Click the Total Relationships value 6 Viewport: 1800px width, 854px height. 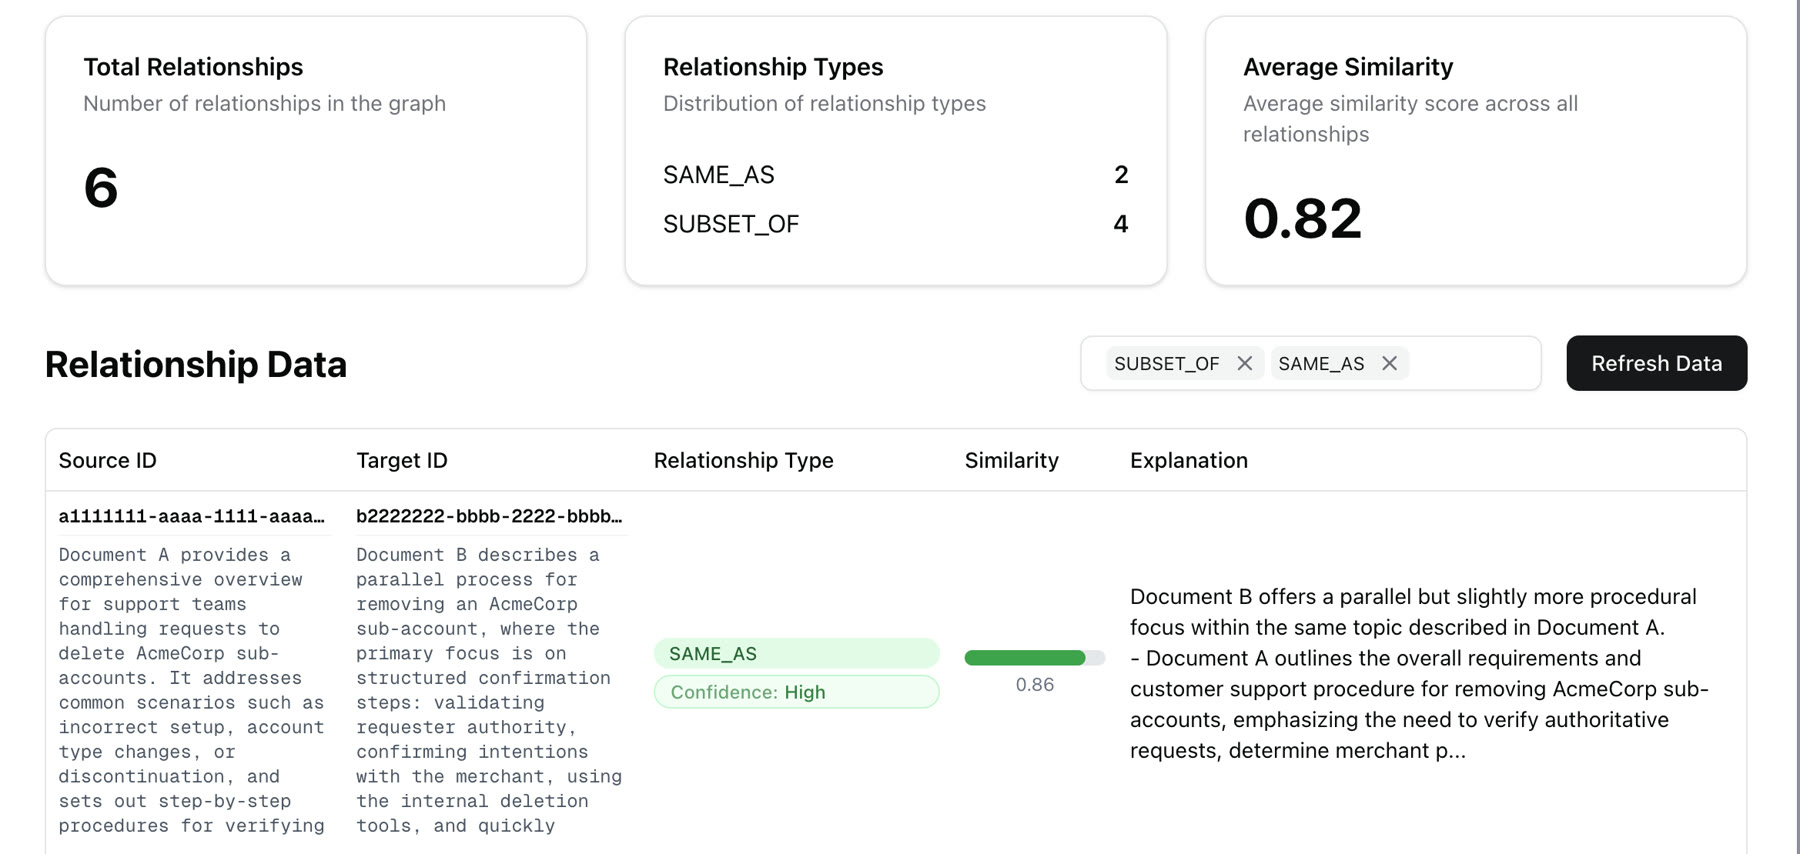click(x=101, y=187)
